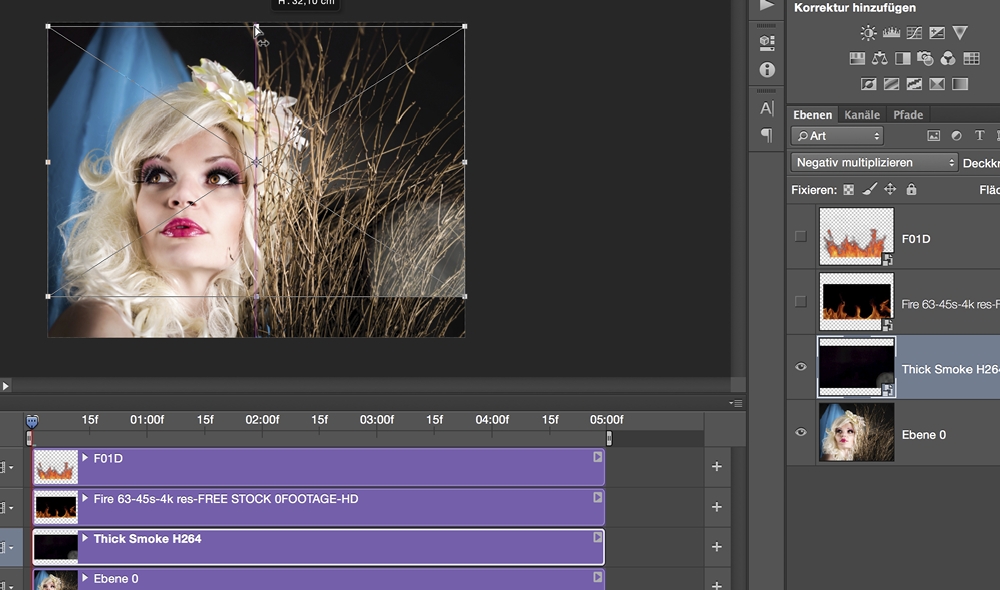The width and height of the screenshot is (1000, 590).
Task: Open the Negativ multiplizieren blend mode dropdown
Action: click(x=875, y=162)
